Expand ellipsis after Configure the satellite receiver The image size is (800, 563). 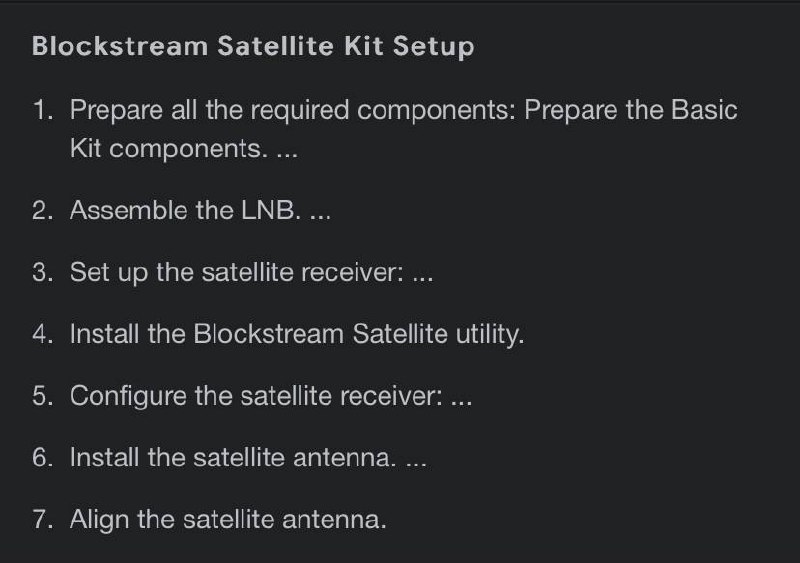tap(462, 397)
